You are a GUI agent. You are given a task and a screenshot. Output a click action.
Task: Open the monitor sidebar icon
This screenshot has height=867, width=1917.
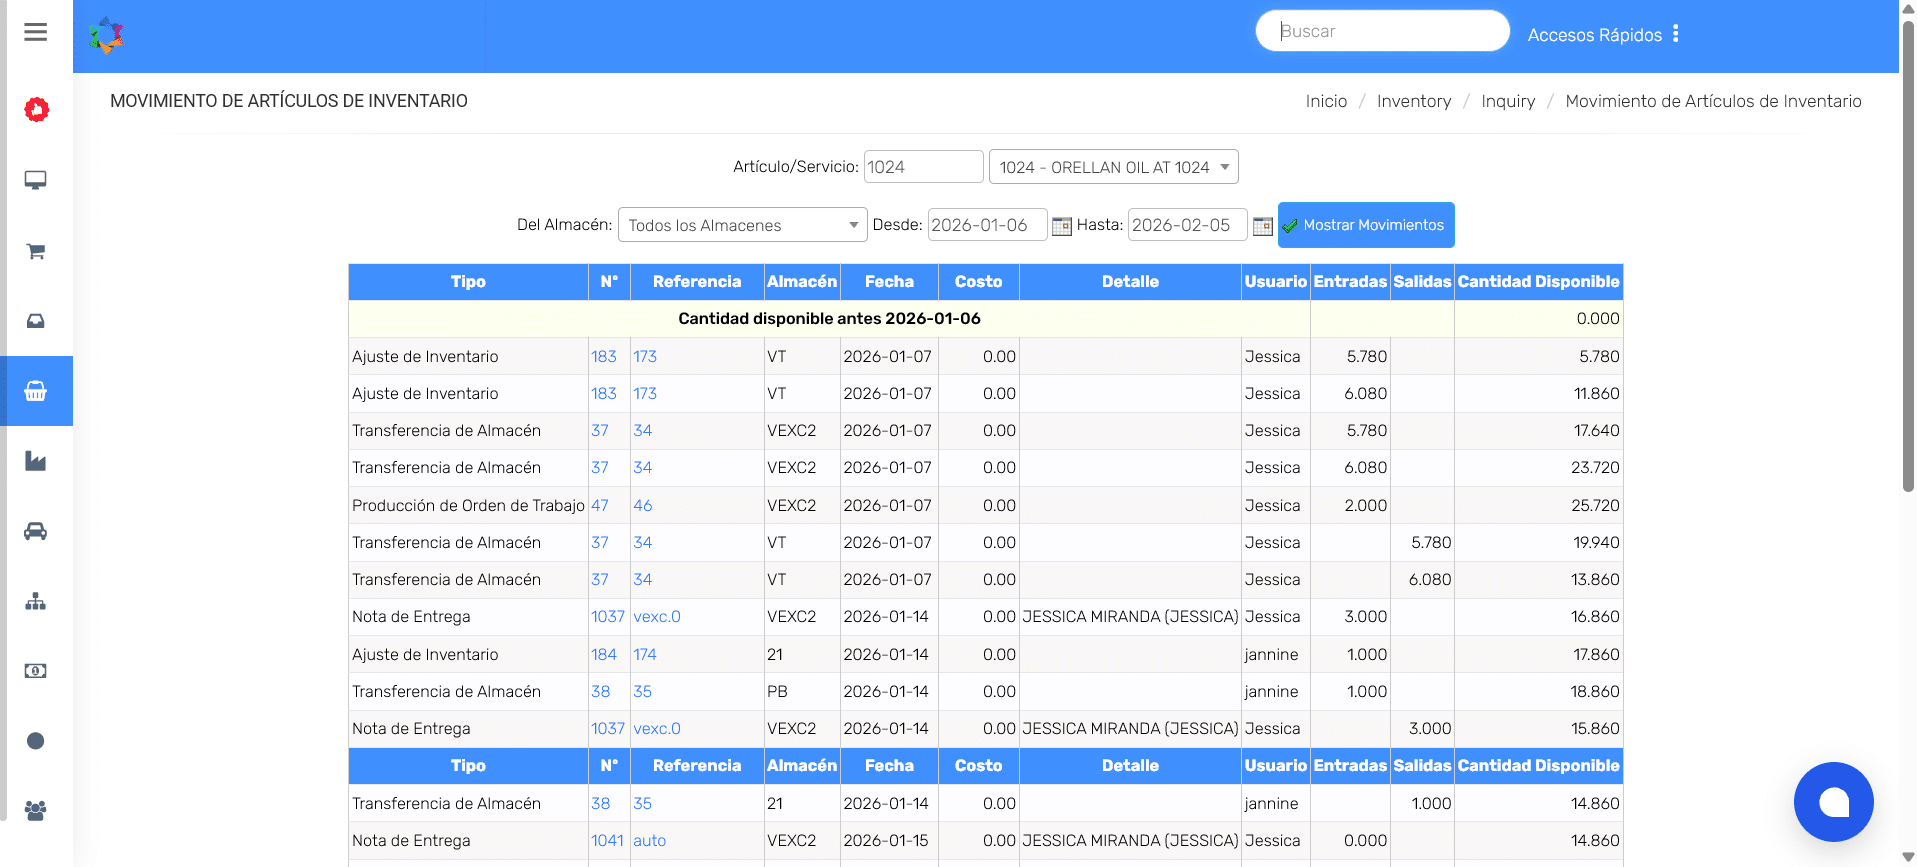tap(36, 180)
